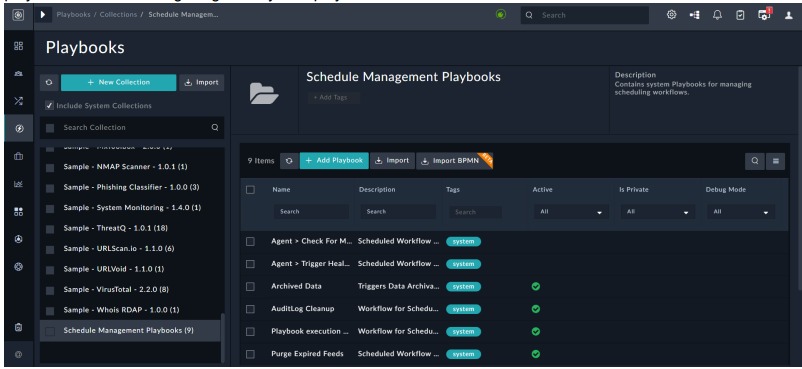The image size is (802, 369).
Task: Select Sample - System Monitoring collection
Action: 132,208
